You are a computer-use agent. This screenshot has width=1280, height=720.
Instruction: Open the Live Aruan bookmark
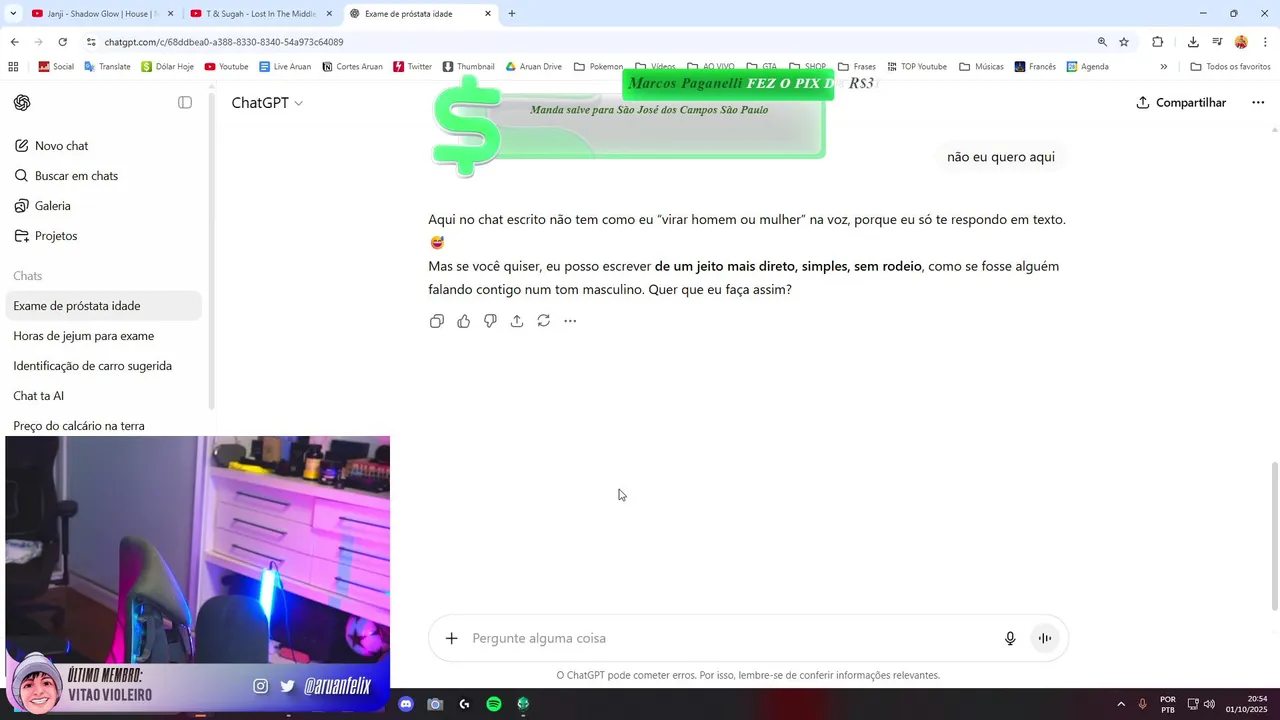point(285,67)
